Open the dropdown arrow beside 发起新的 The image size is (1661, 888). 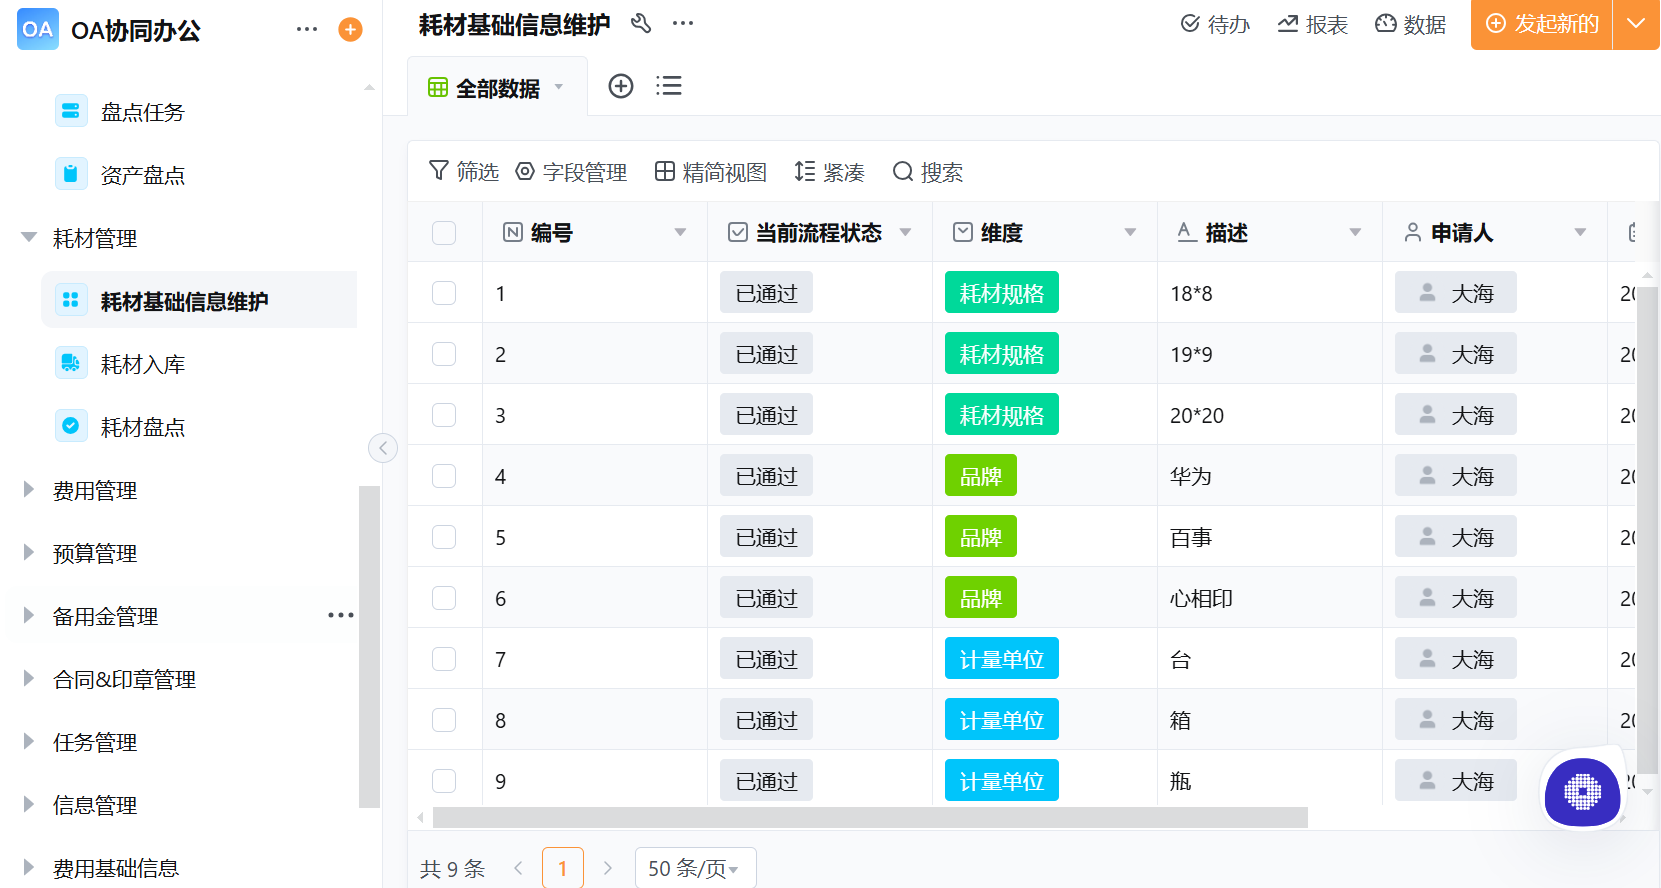[x=1637, y=24]
